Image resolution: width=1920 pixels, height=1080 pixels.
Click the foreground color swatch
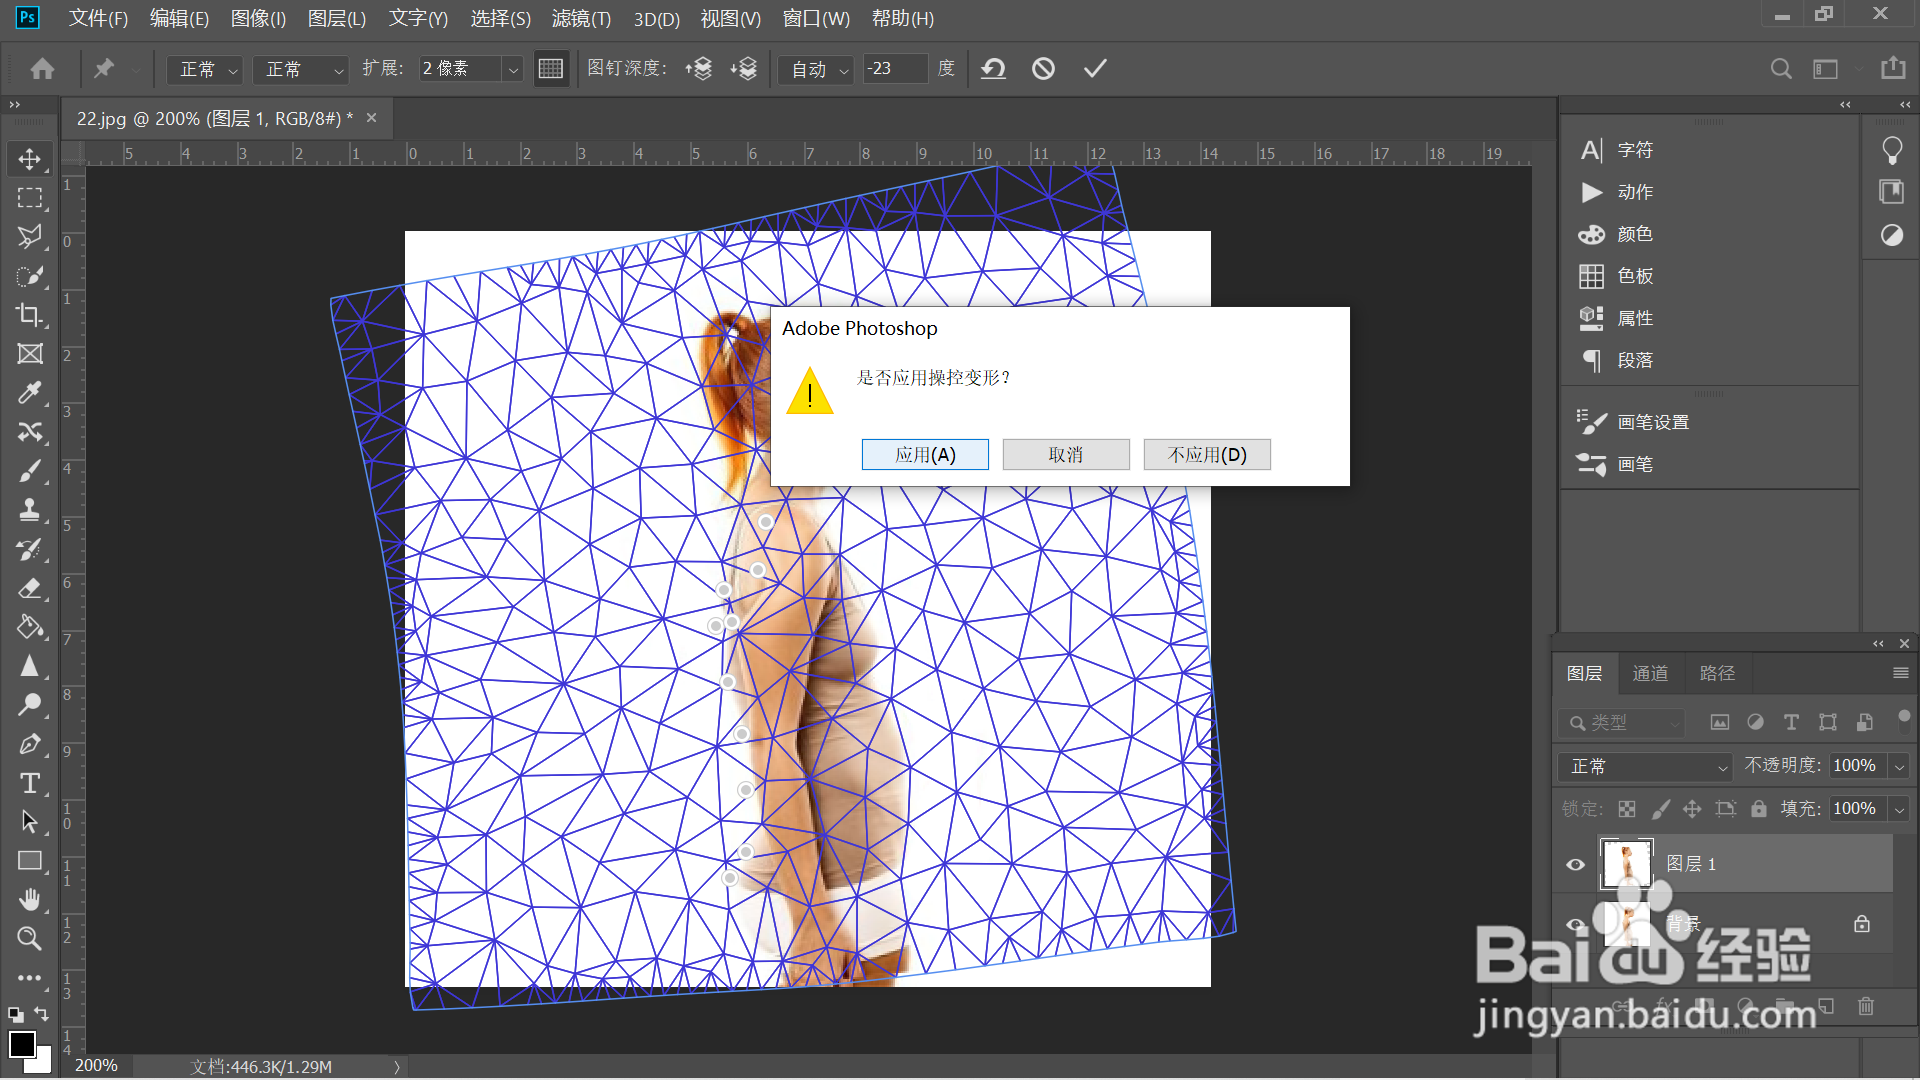pos(22,1044)
